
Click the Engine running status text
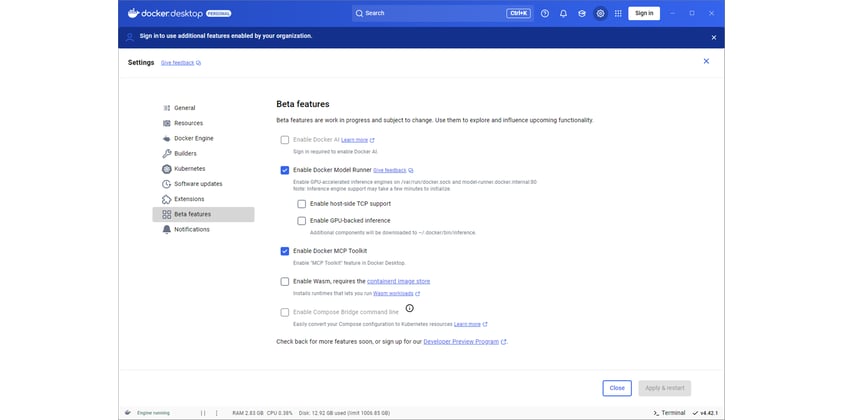153,413
